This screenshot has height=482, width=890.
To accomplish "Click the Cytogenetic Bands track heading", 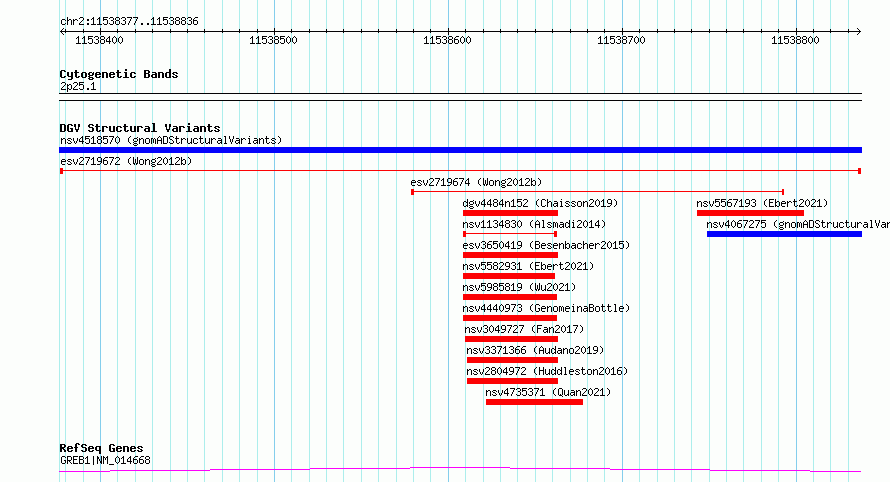I will (x=119, y=74).
